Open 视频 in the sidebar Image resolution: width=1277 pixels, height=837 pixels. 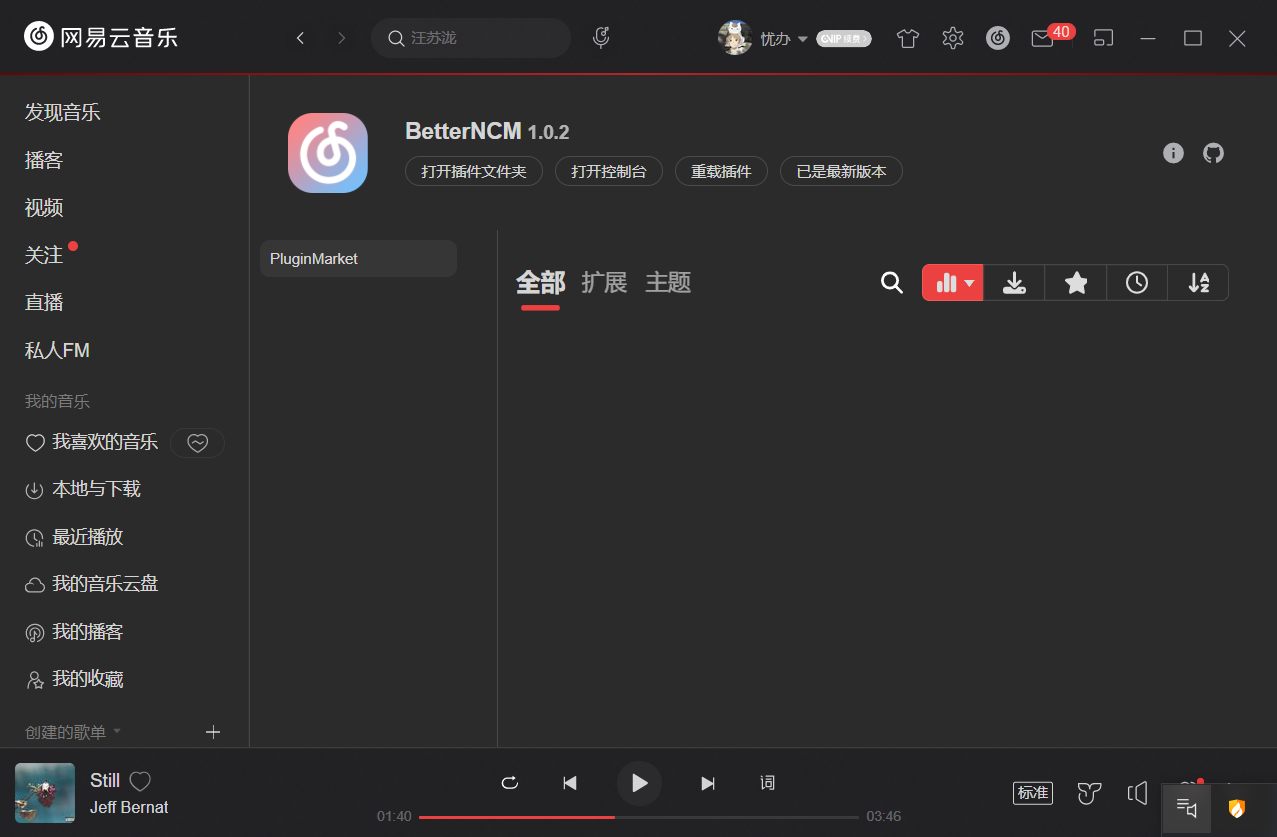[x=44, y=207]
